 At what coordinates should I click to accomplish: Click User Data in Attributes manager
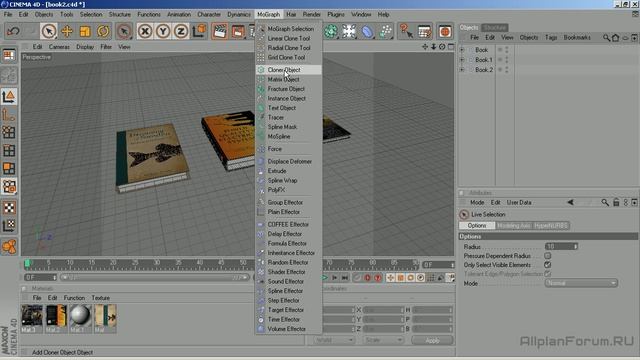pos(519,202)
